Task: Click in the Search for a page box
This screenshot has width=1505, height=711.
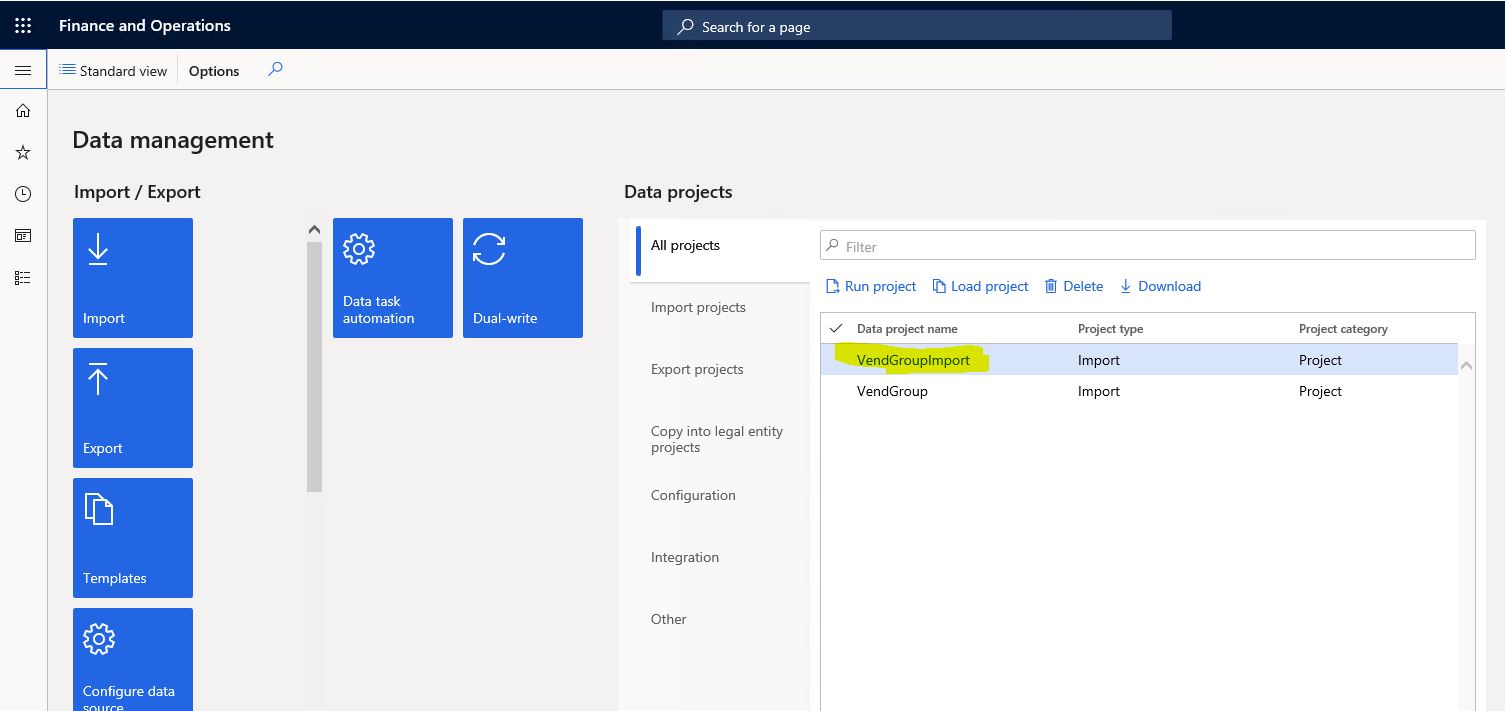Action: [x=917, y=26]
